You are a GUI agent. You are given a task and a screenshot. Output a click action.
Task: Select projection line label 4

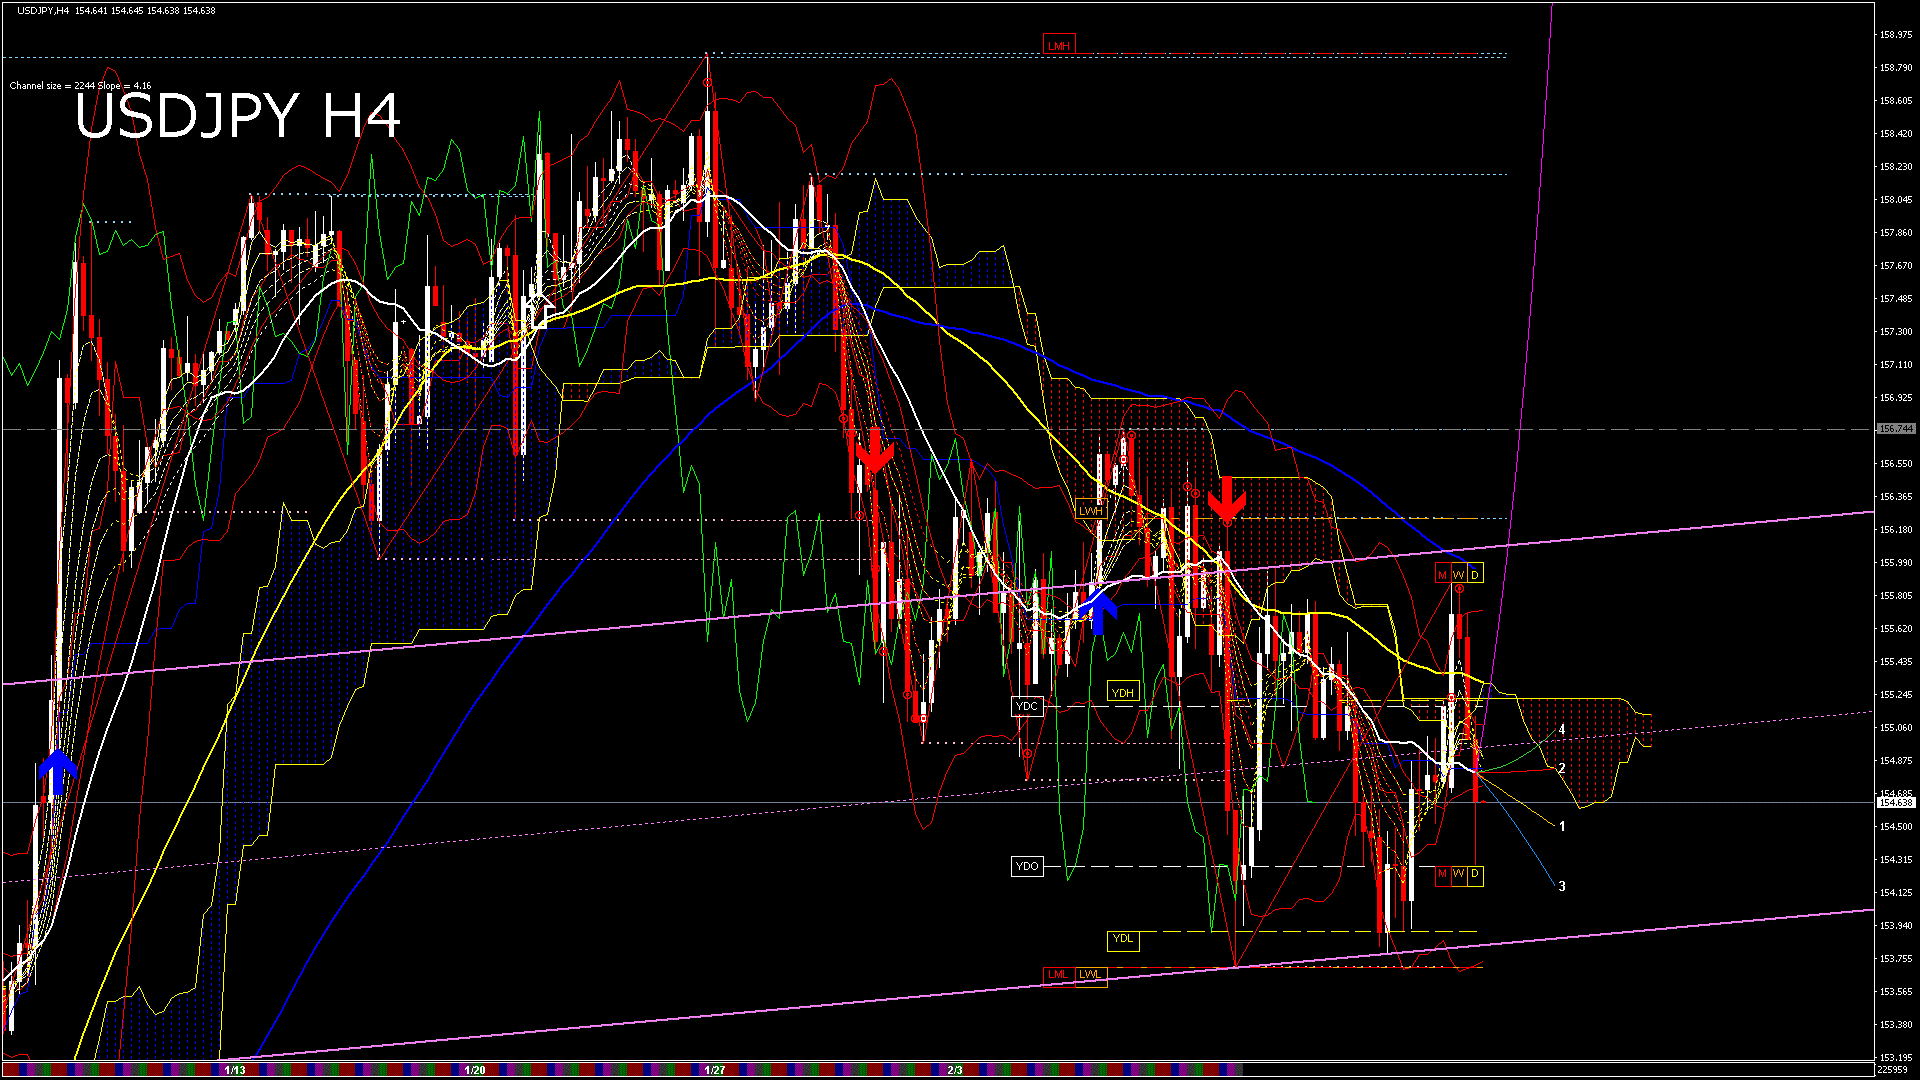point(1562,730)
